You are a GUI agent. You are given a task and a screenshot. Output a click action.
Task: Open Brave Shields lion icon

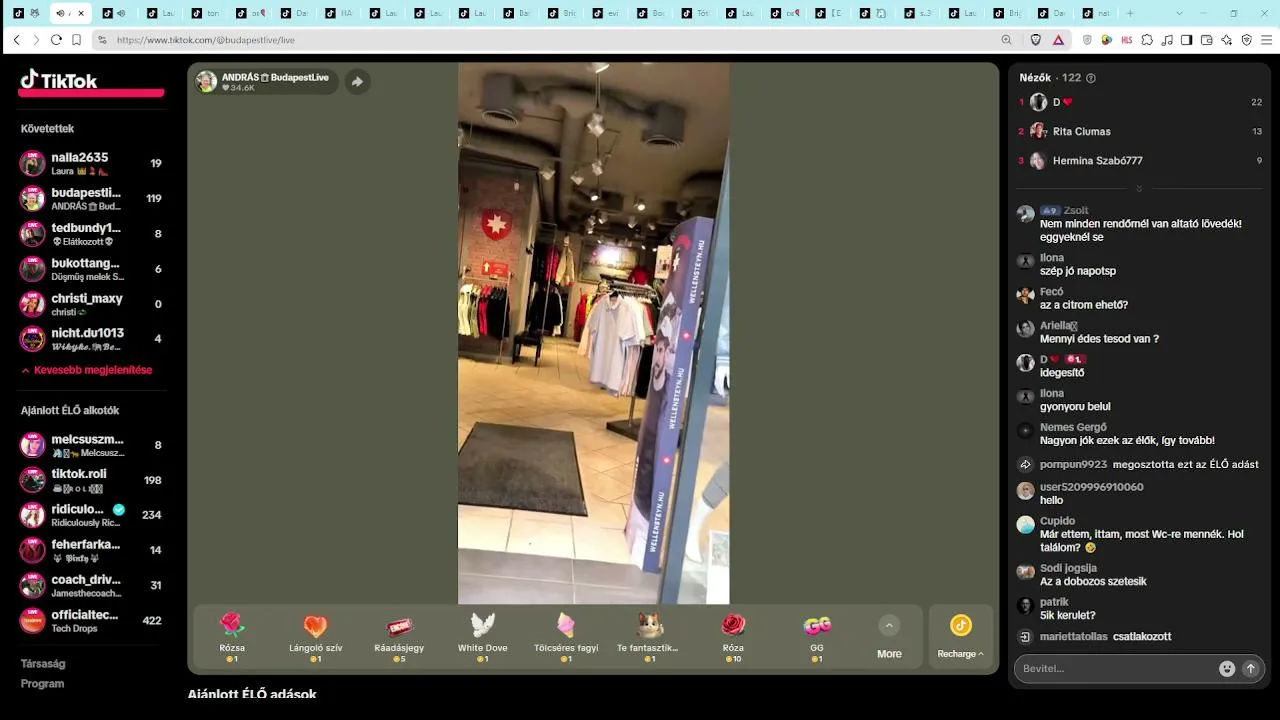[x=1036, y=40]
